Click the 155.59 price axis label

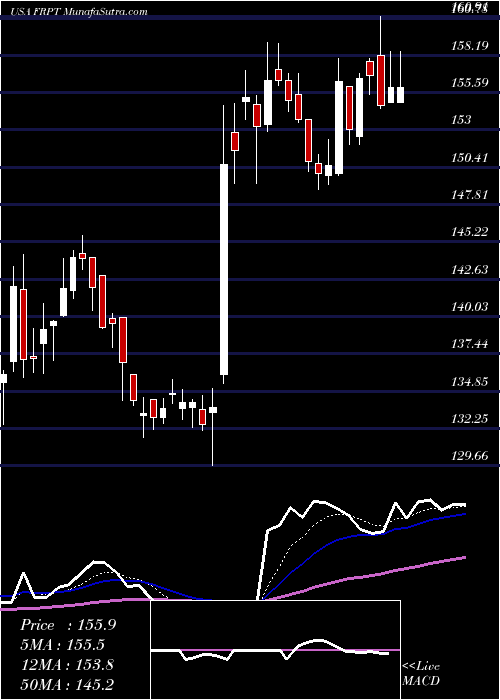[x=470, y=83]
